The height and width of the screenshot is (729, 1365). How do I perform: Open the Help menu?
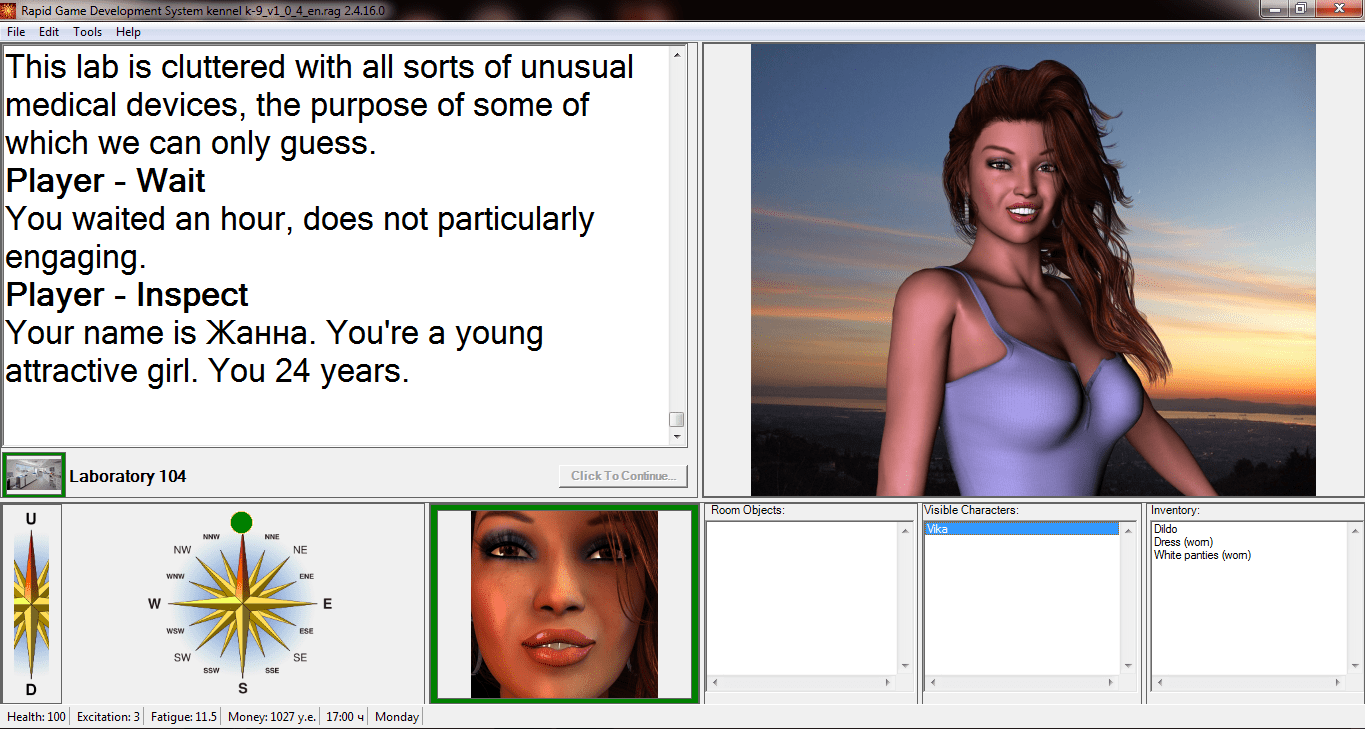[x=129, y=32]
